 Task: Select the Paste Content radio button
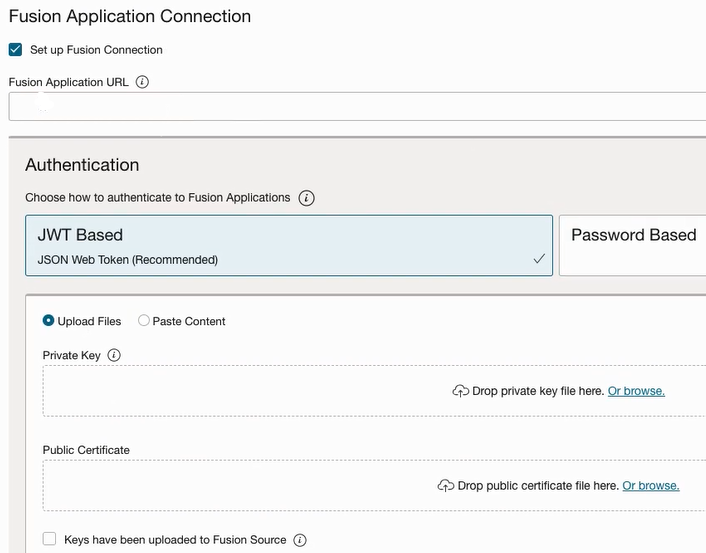[144, 321]
